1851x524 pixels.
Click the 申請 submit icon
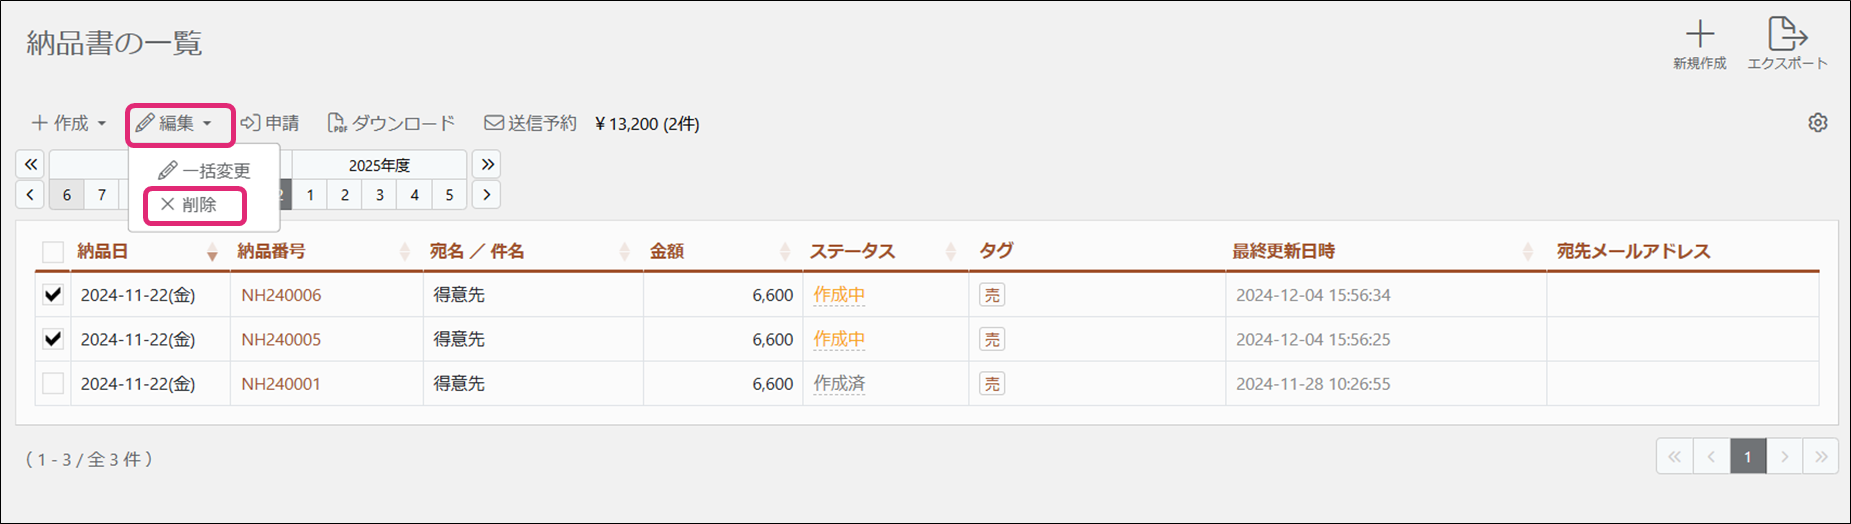pos(250,123)
